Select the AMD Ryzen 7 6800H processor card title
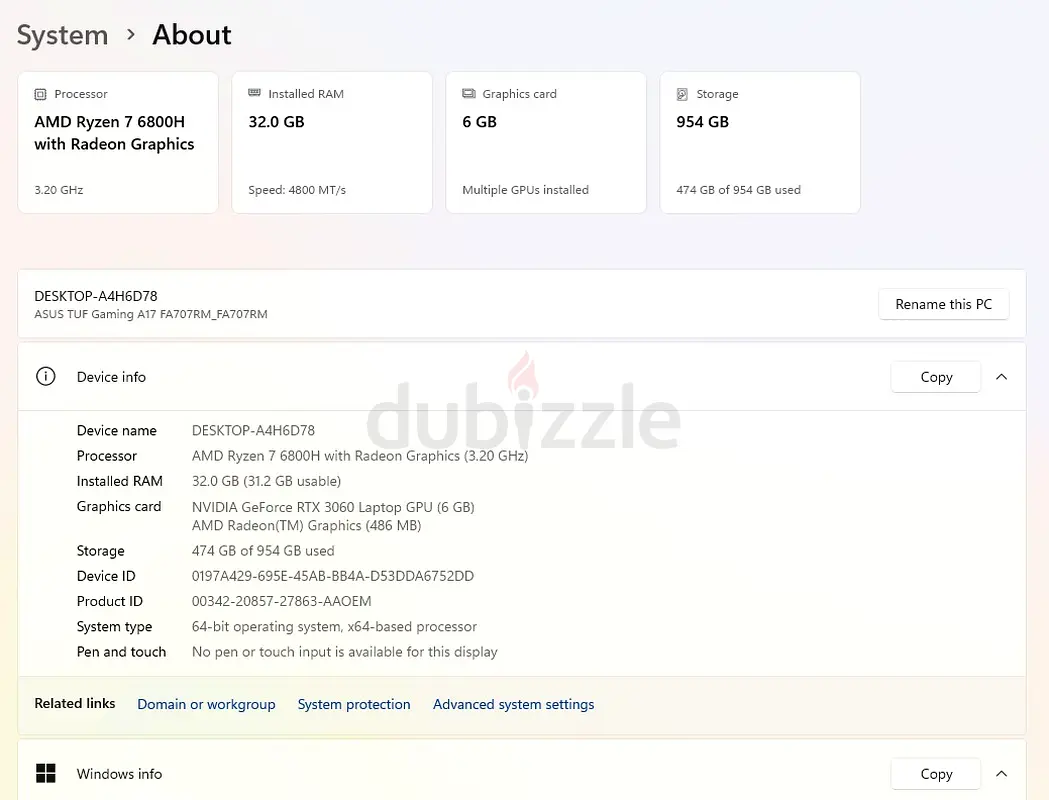Image resolution: width=1049 pixels, height=800 pixels. [x=114, y=133]
